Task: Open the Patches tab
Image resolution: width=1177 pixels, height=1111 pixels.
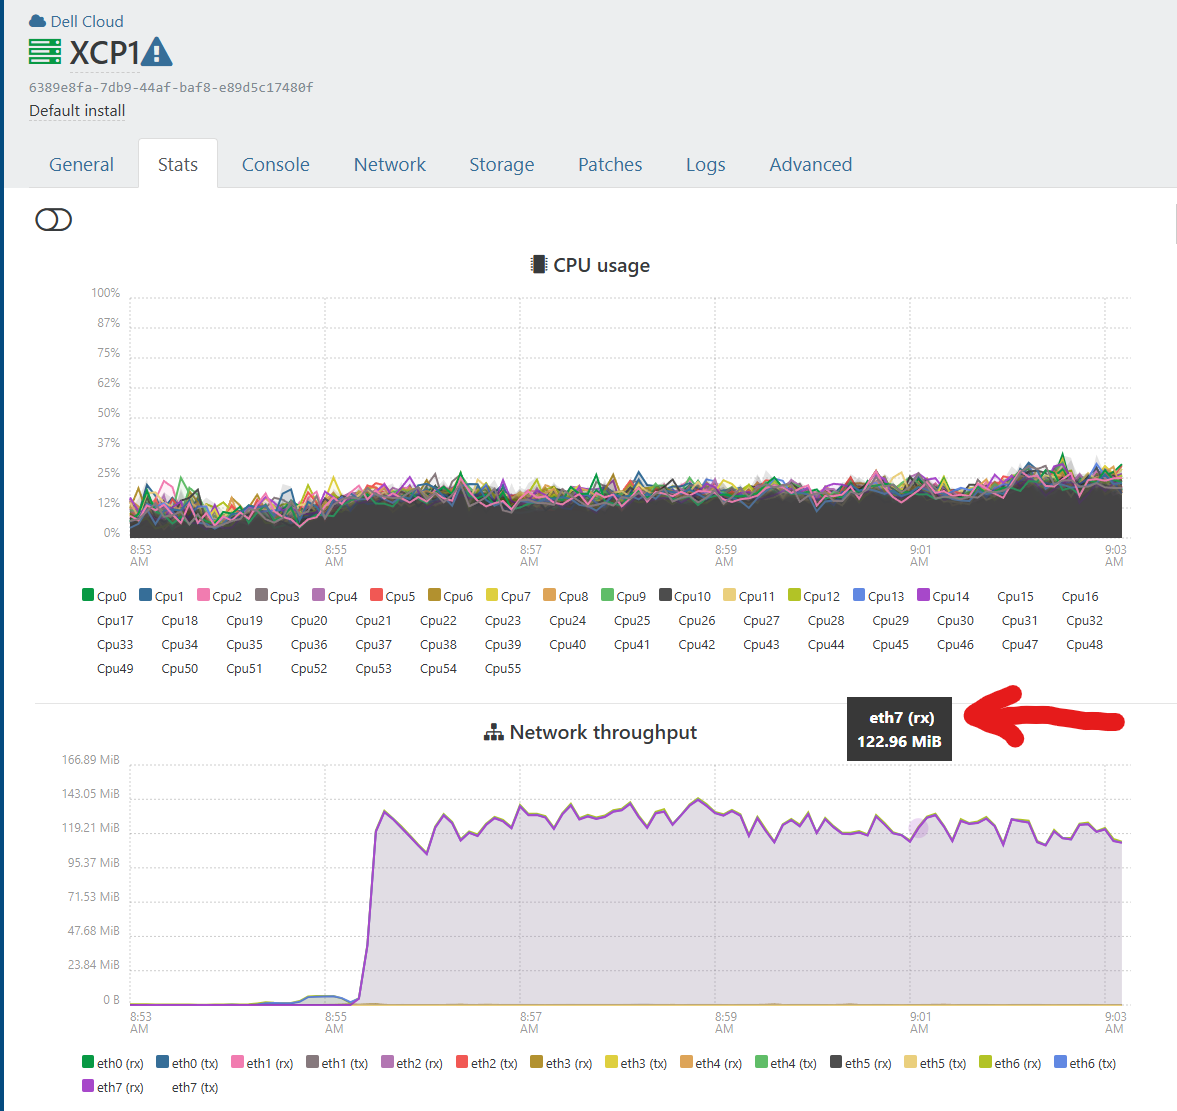Action: click(610, 165)
